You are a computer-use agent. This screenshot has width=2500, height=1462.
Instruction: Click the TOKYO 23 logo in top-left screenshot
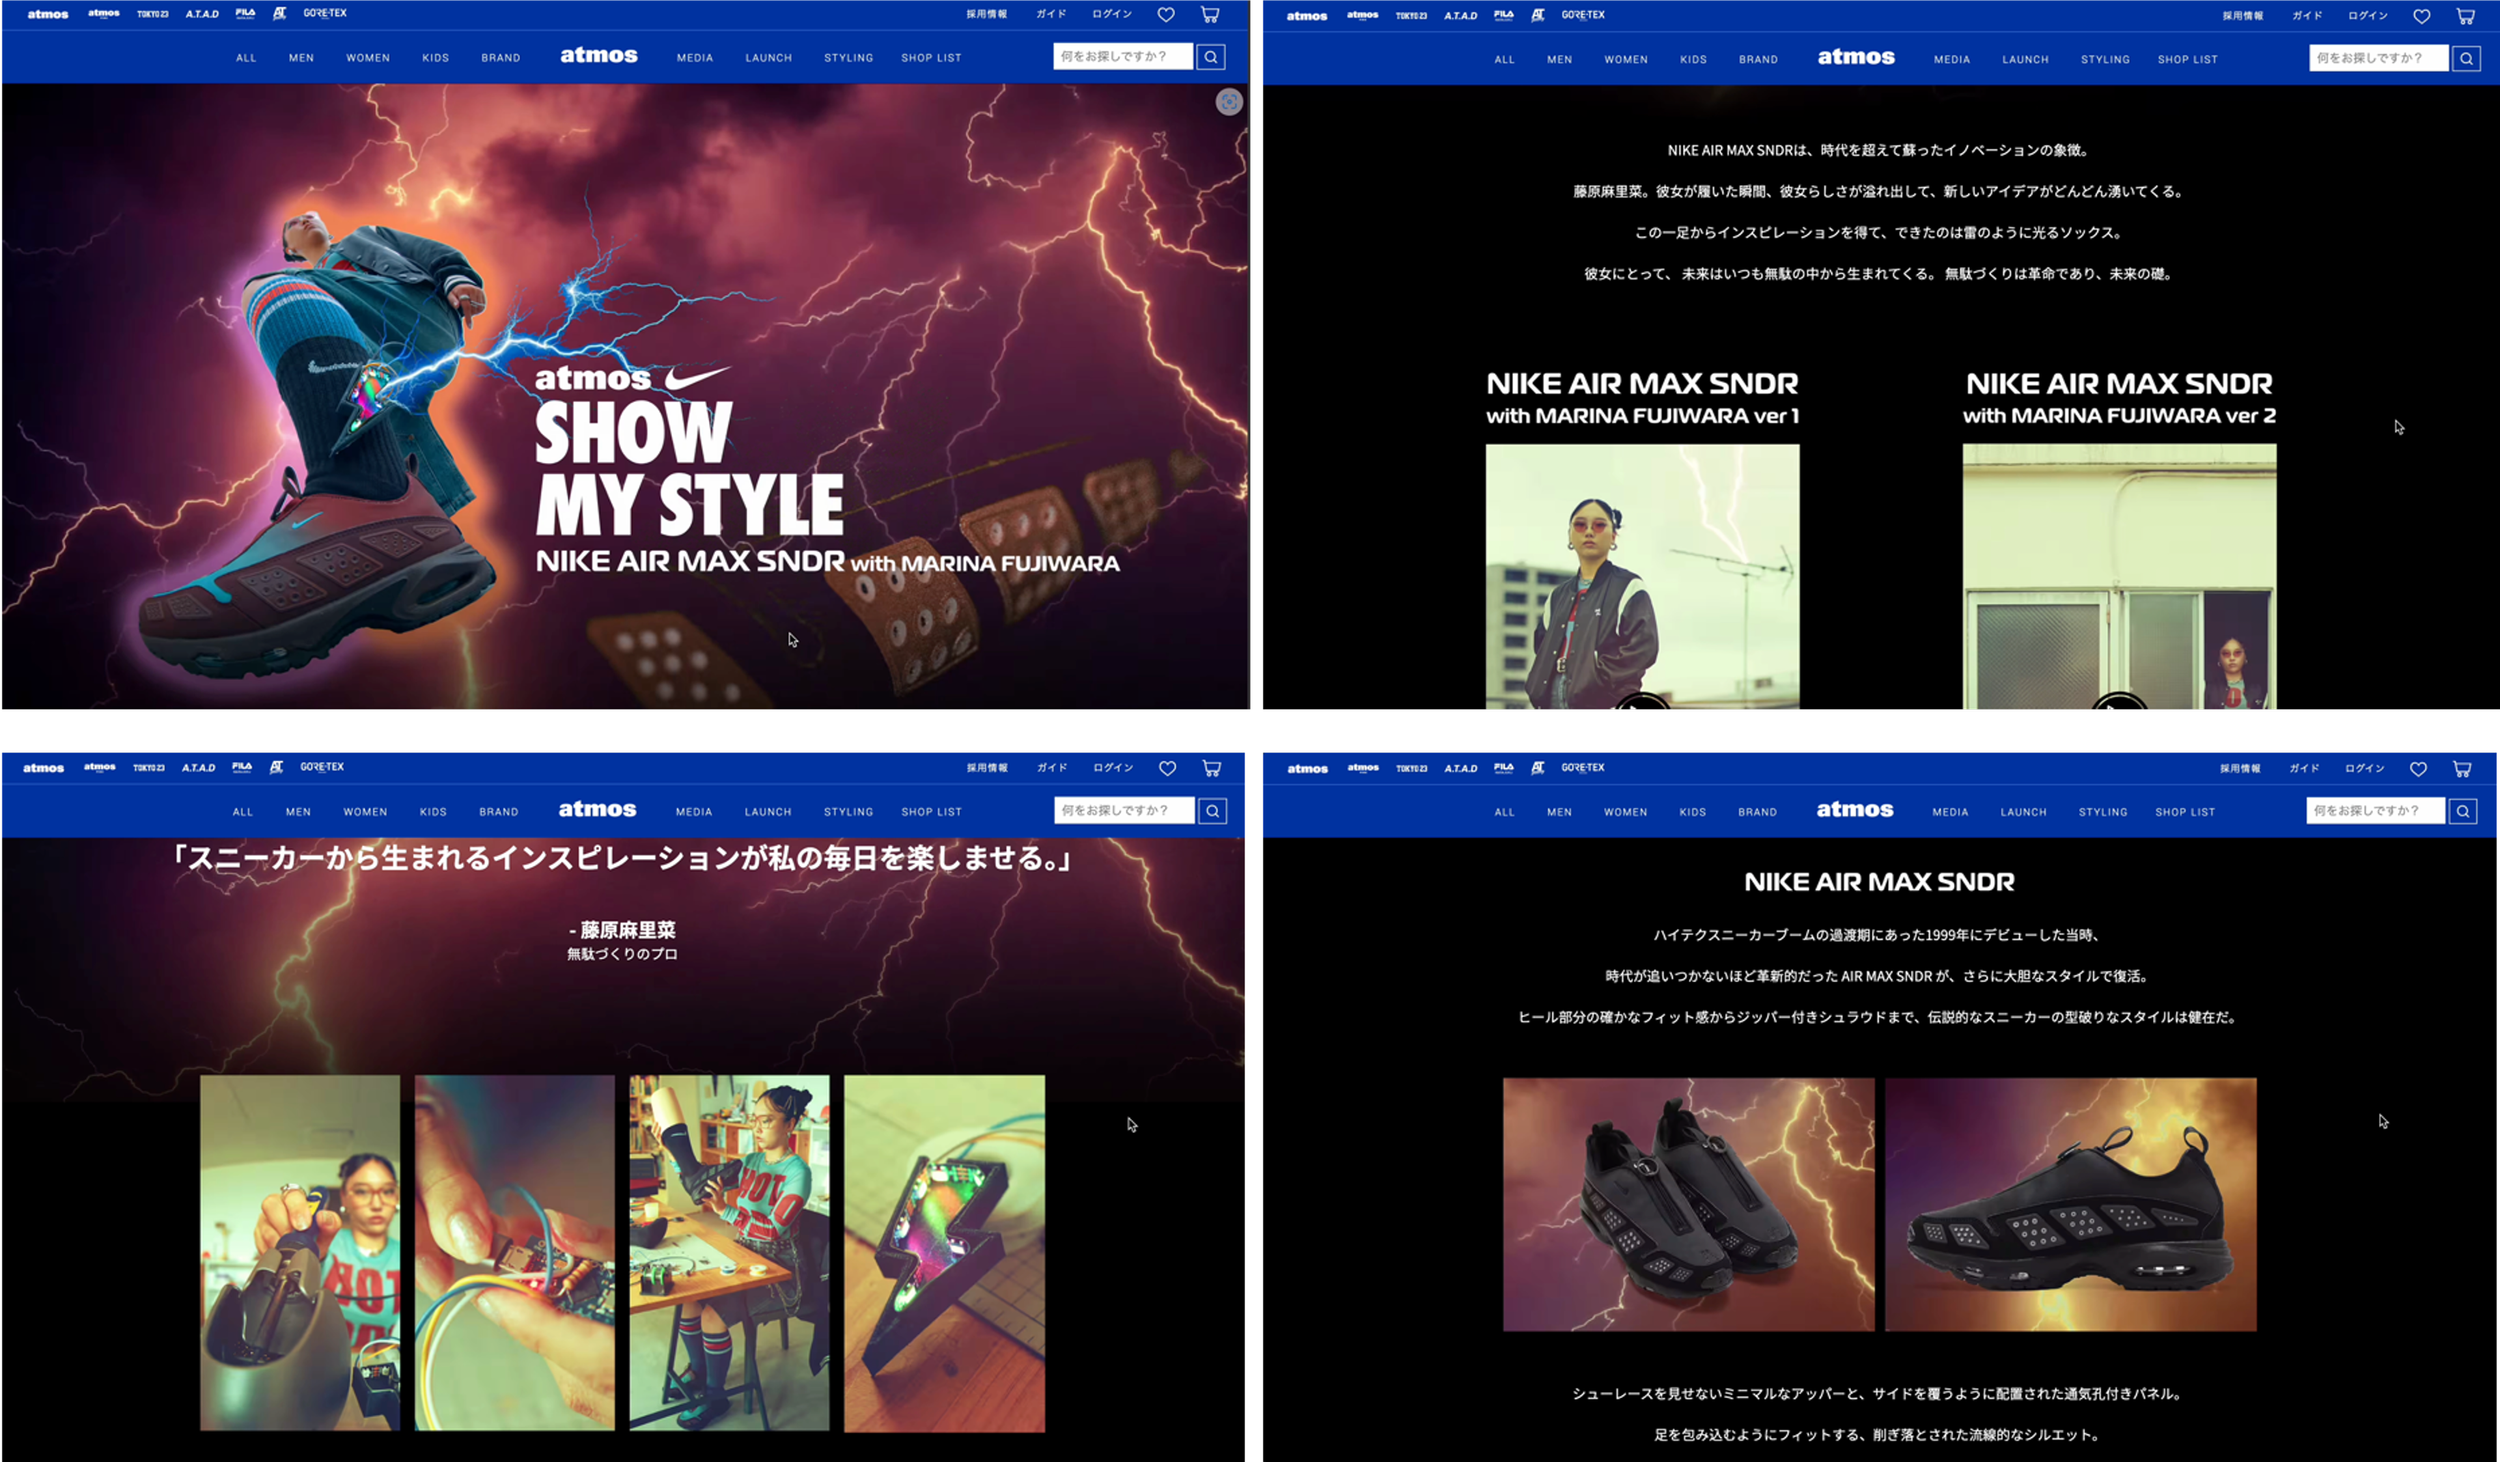click(152, 14)
